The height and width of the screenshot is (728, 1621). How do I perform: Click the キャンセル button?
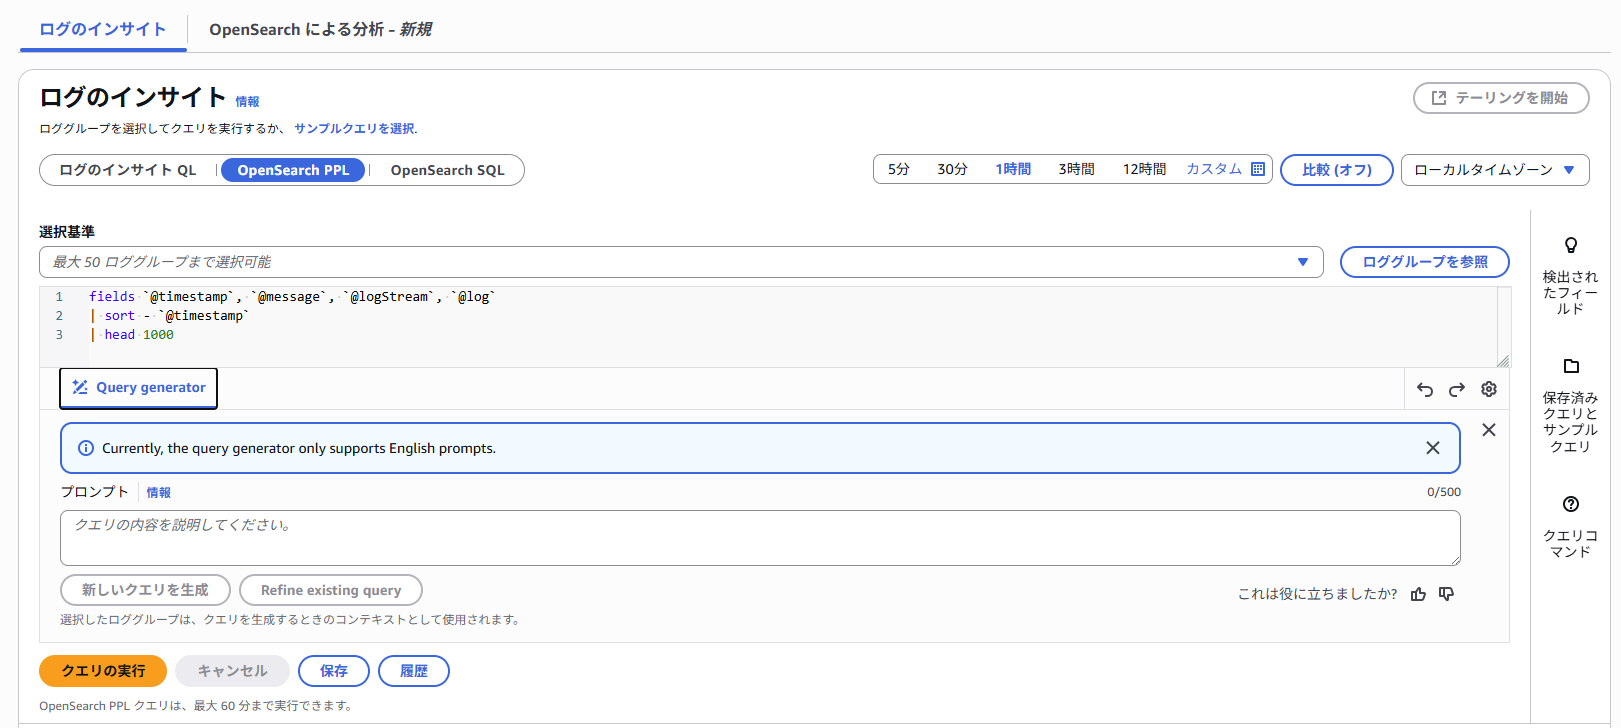coord(232,671)
